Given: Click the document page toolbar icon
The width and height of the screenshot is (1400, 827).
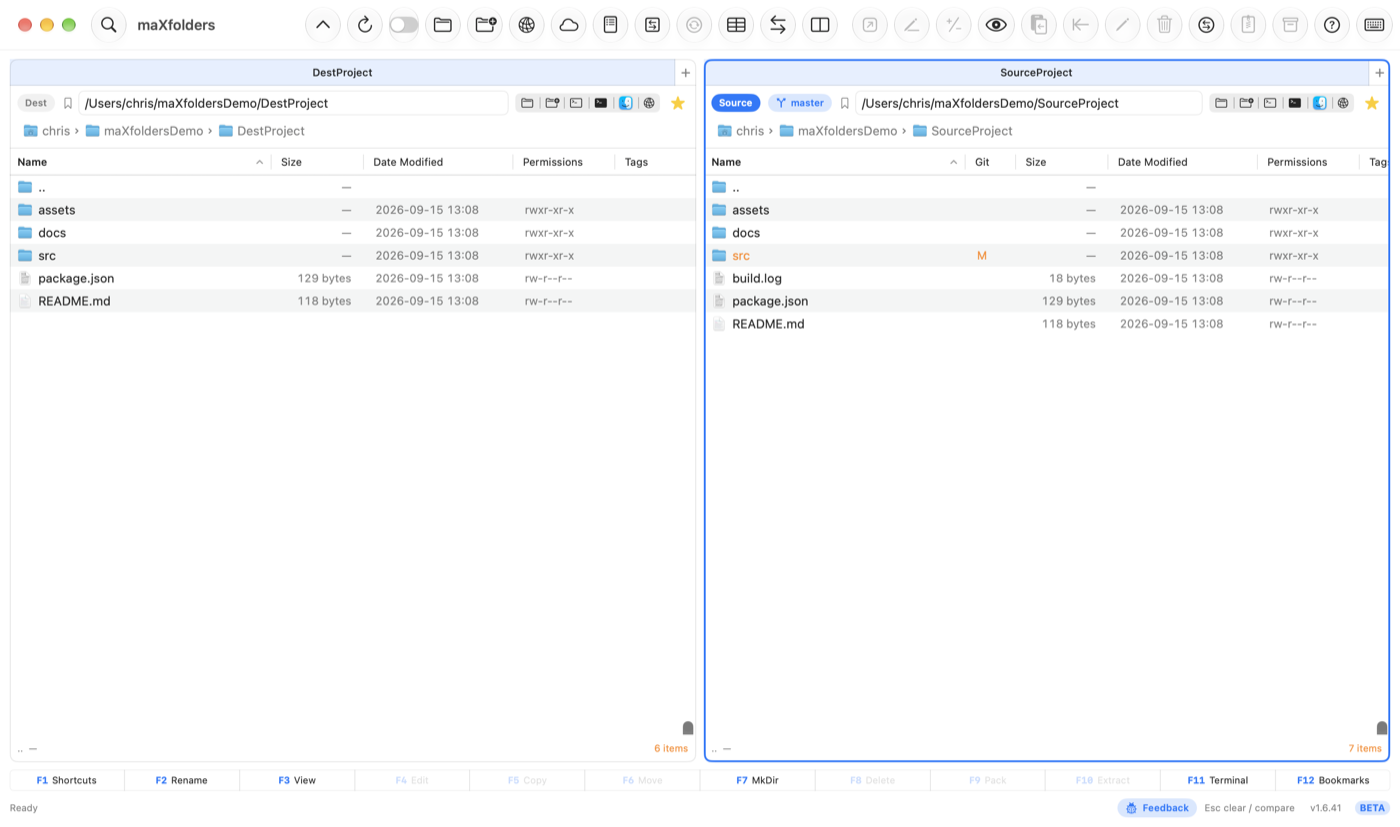Looking at the screenshot, I should 611,25.
